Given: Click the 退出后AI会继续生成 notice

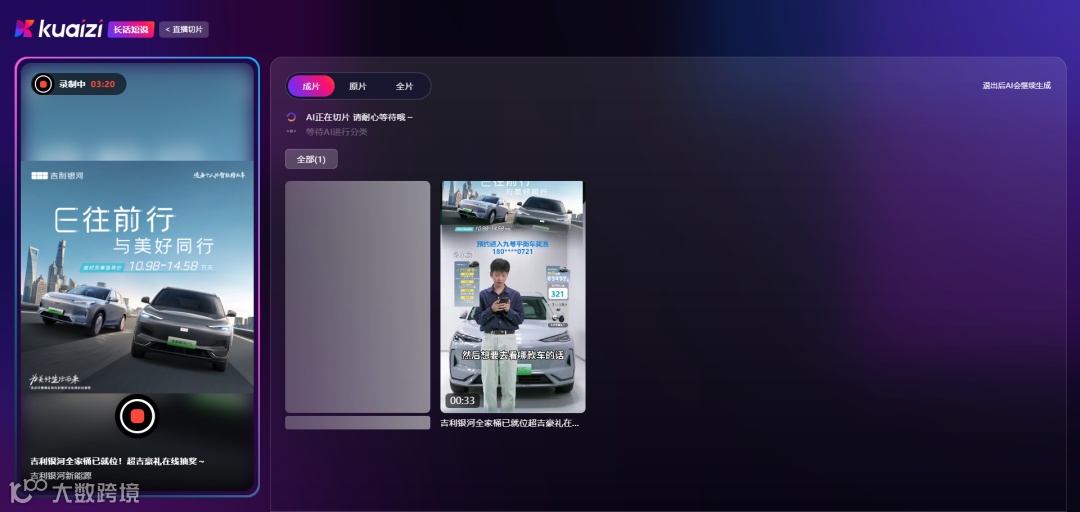Looking at the screenshot, I should pyautogui.click(x=1017, y=86).
